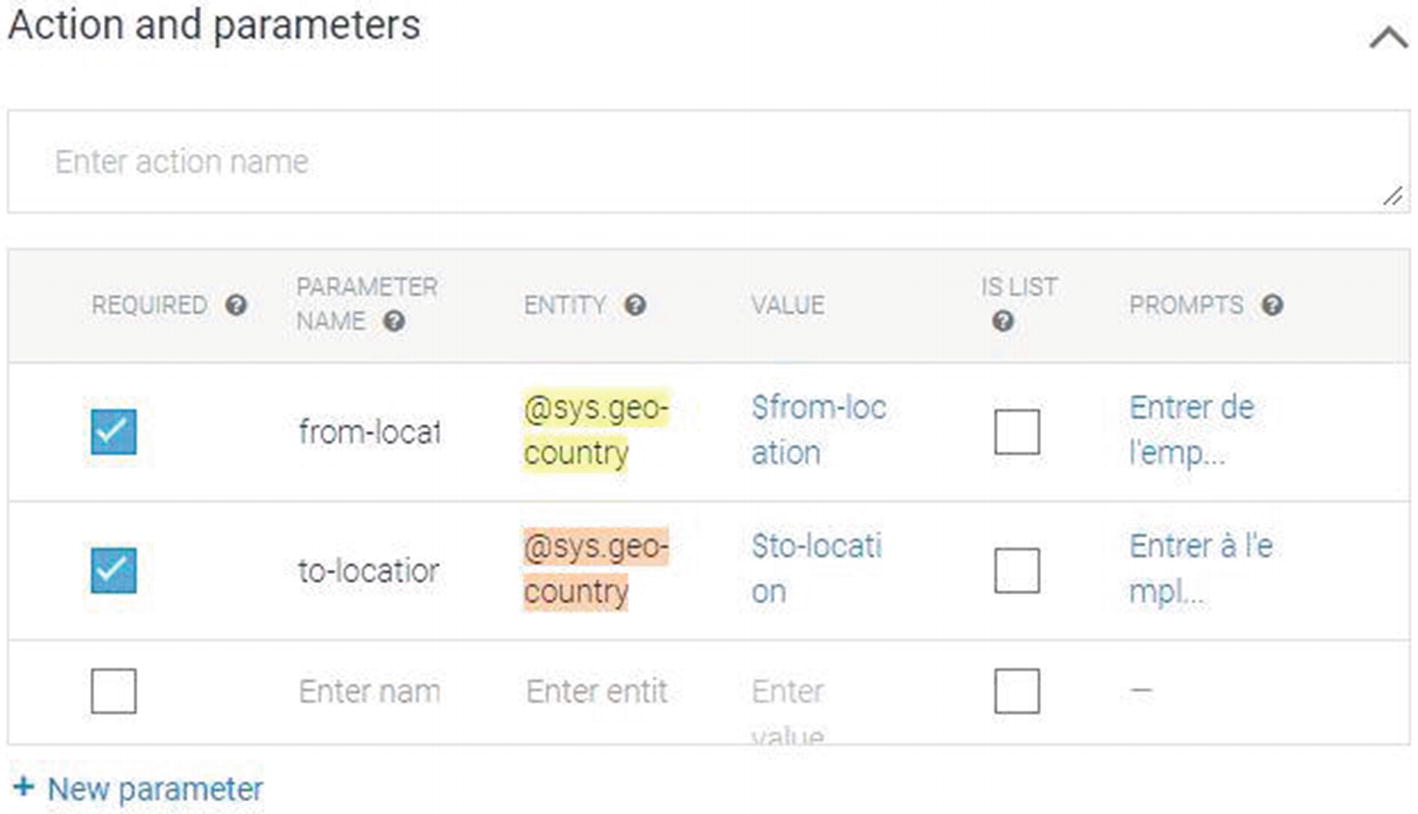Tick Is List checkbox in empty row
Screen dimensions: 1418x814
click(x=1017, y=691)
